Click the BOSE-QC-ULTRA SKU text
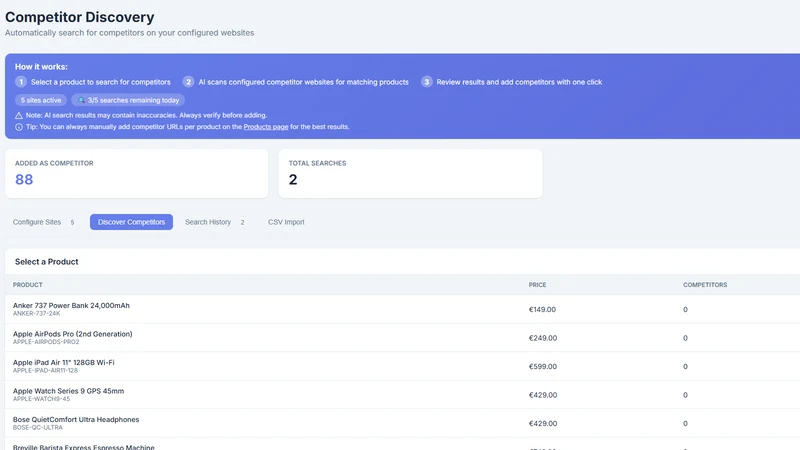The image size is (800, 450). coord(38,428)
